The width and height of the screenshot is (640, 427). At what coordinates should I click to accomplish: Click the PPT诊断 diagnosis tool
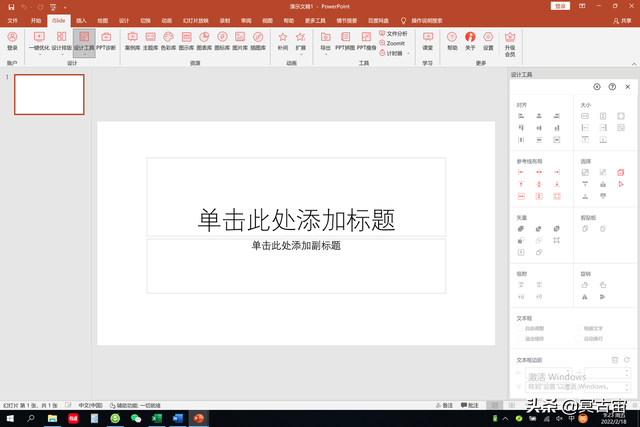coord(107,40)
